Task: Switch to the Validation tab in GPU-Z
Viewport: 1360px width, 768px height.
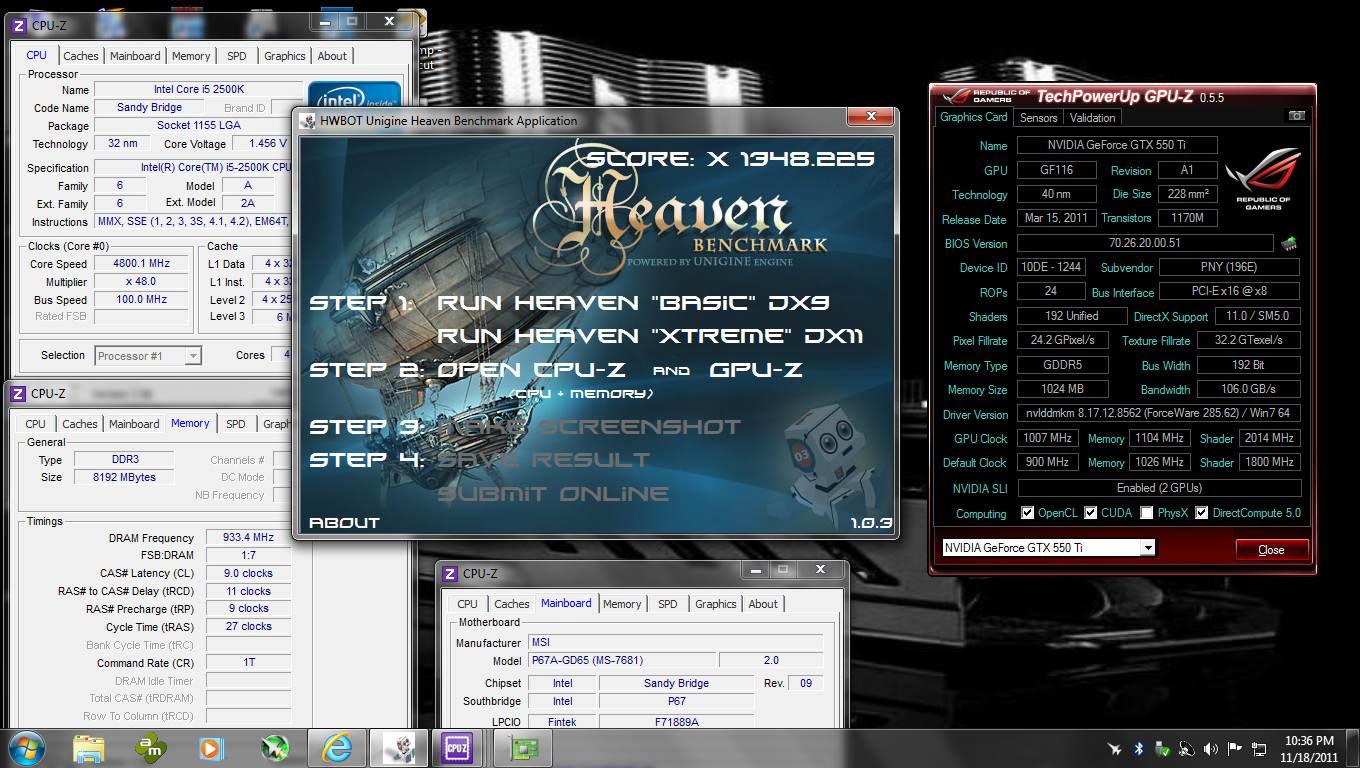Action: (1092, 117)
